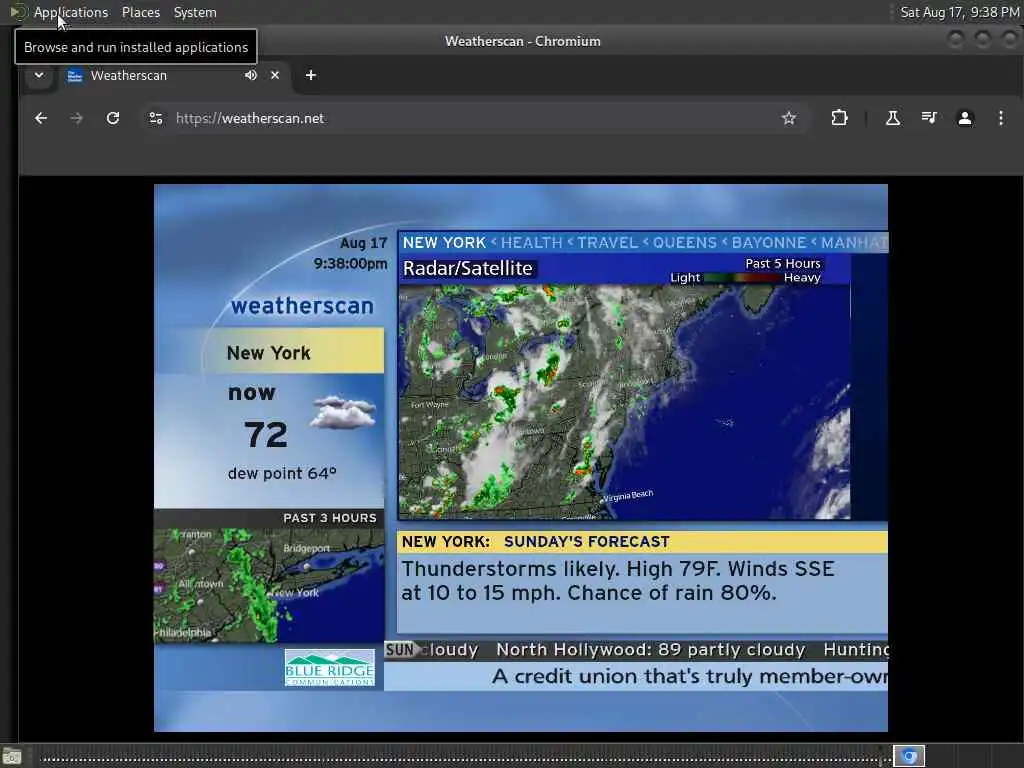Viewport: 1024px width, 768px height.
Task: Click the cloud weather condition icon
Action: point(344,412)
